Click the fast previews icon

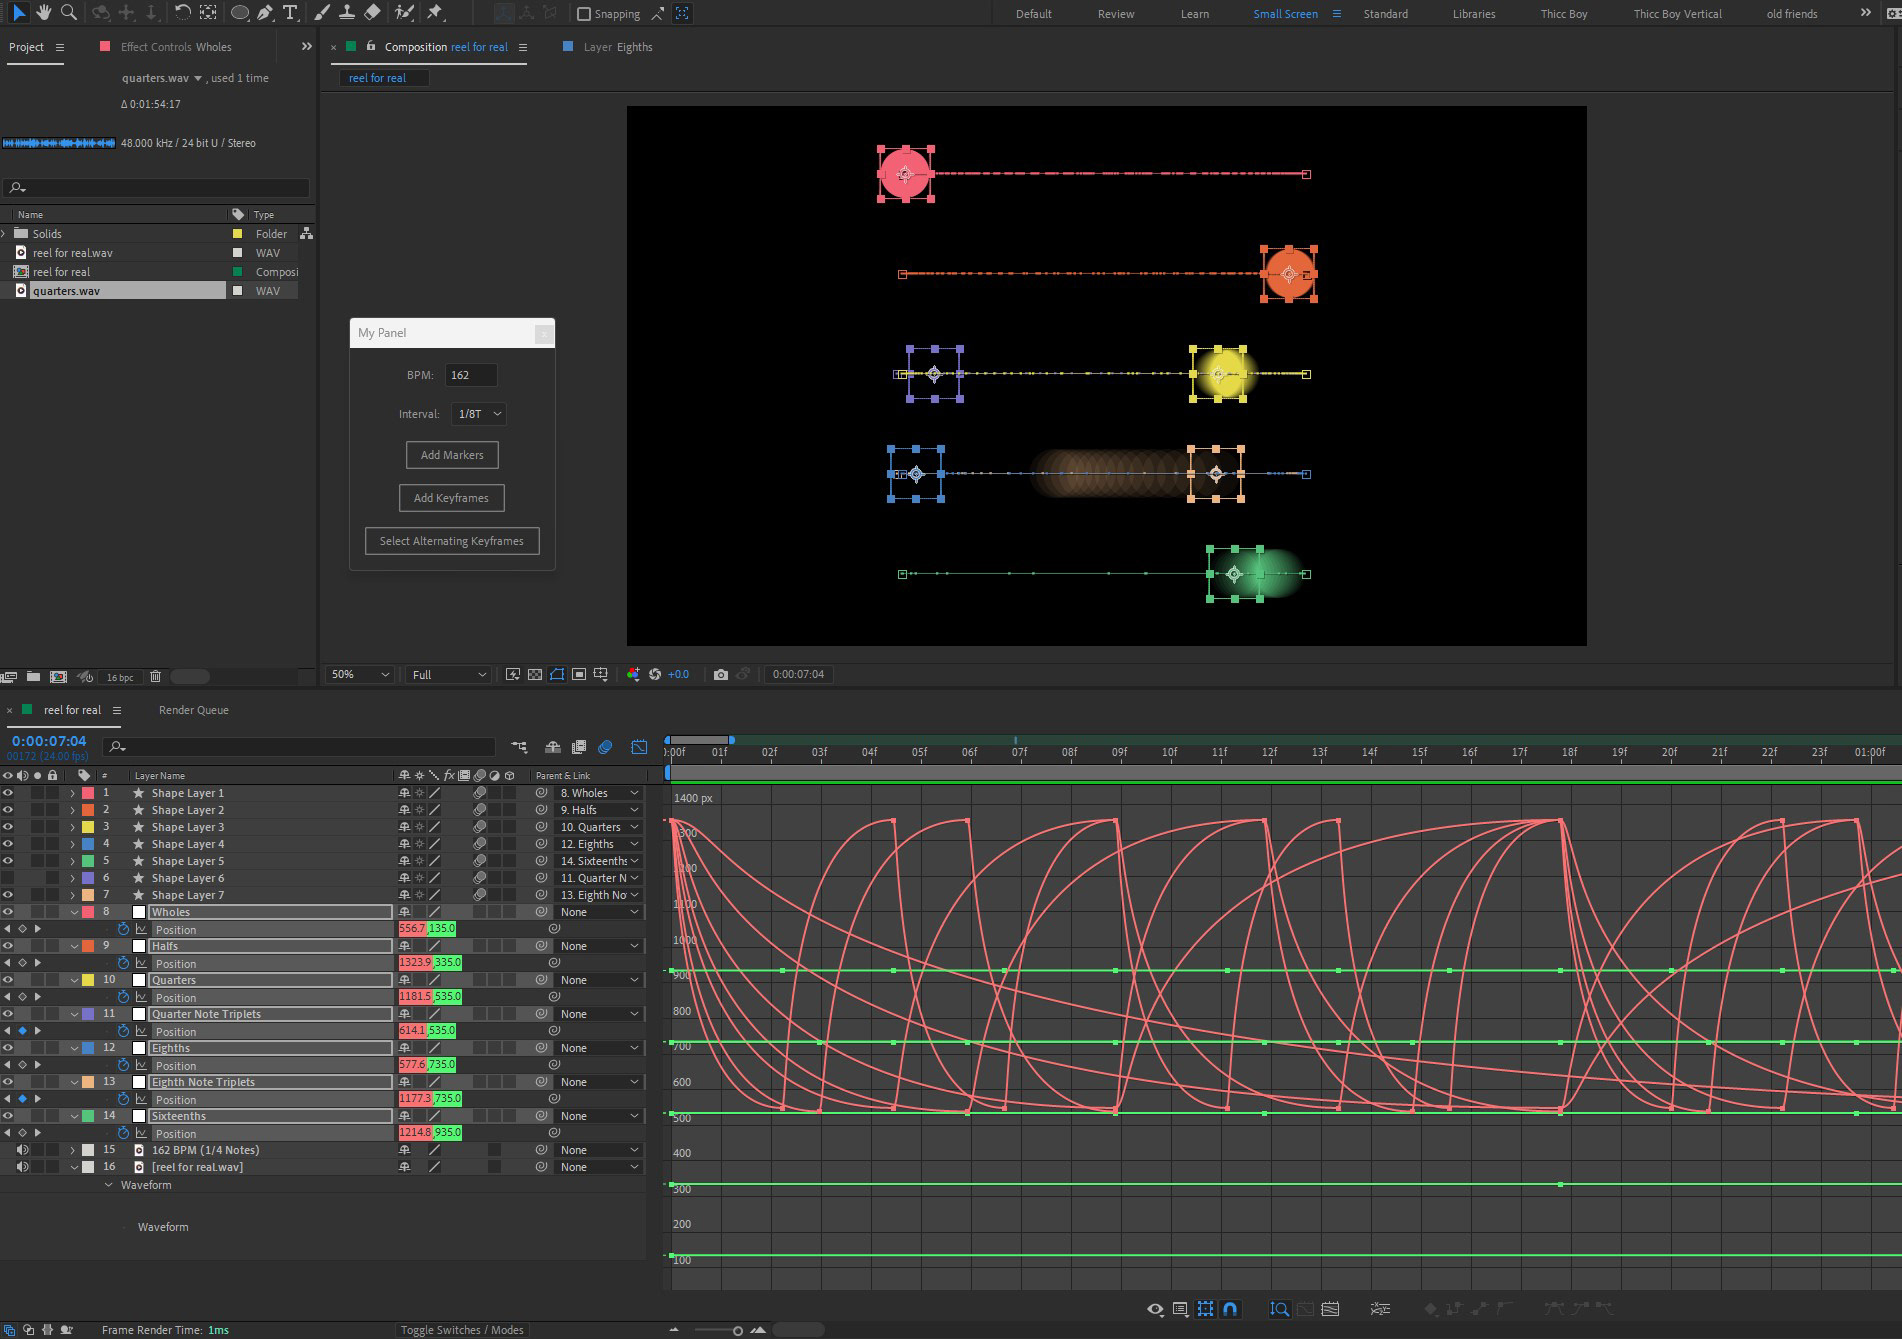pos(513,674)
